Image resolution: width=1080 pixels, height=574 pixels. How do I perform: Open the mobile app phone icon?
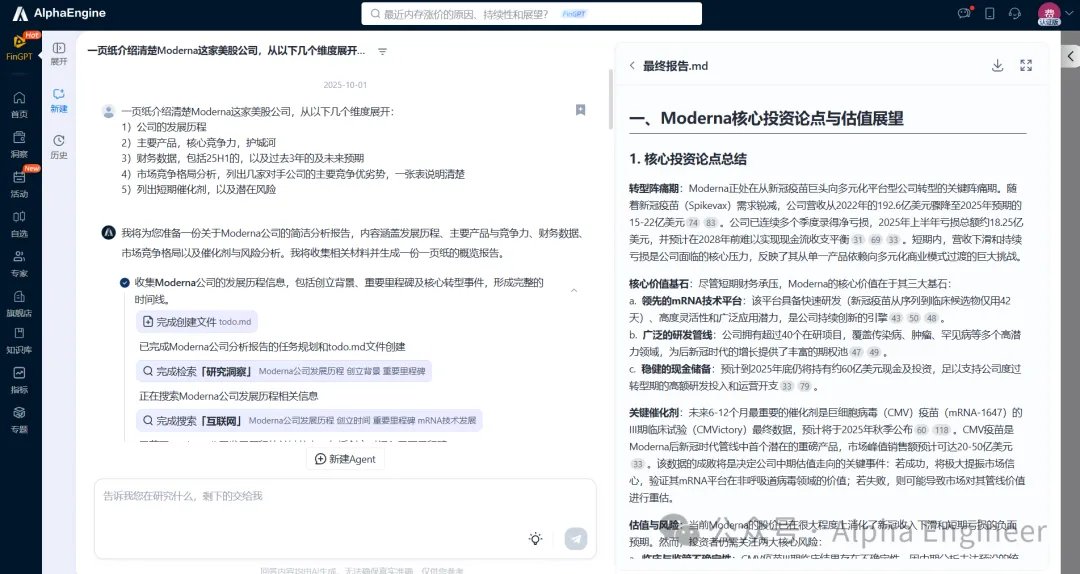pos(989,13)
